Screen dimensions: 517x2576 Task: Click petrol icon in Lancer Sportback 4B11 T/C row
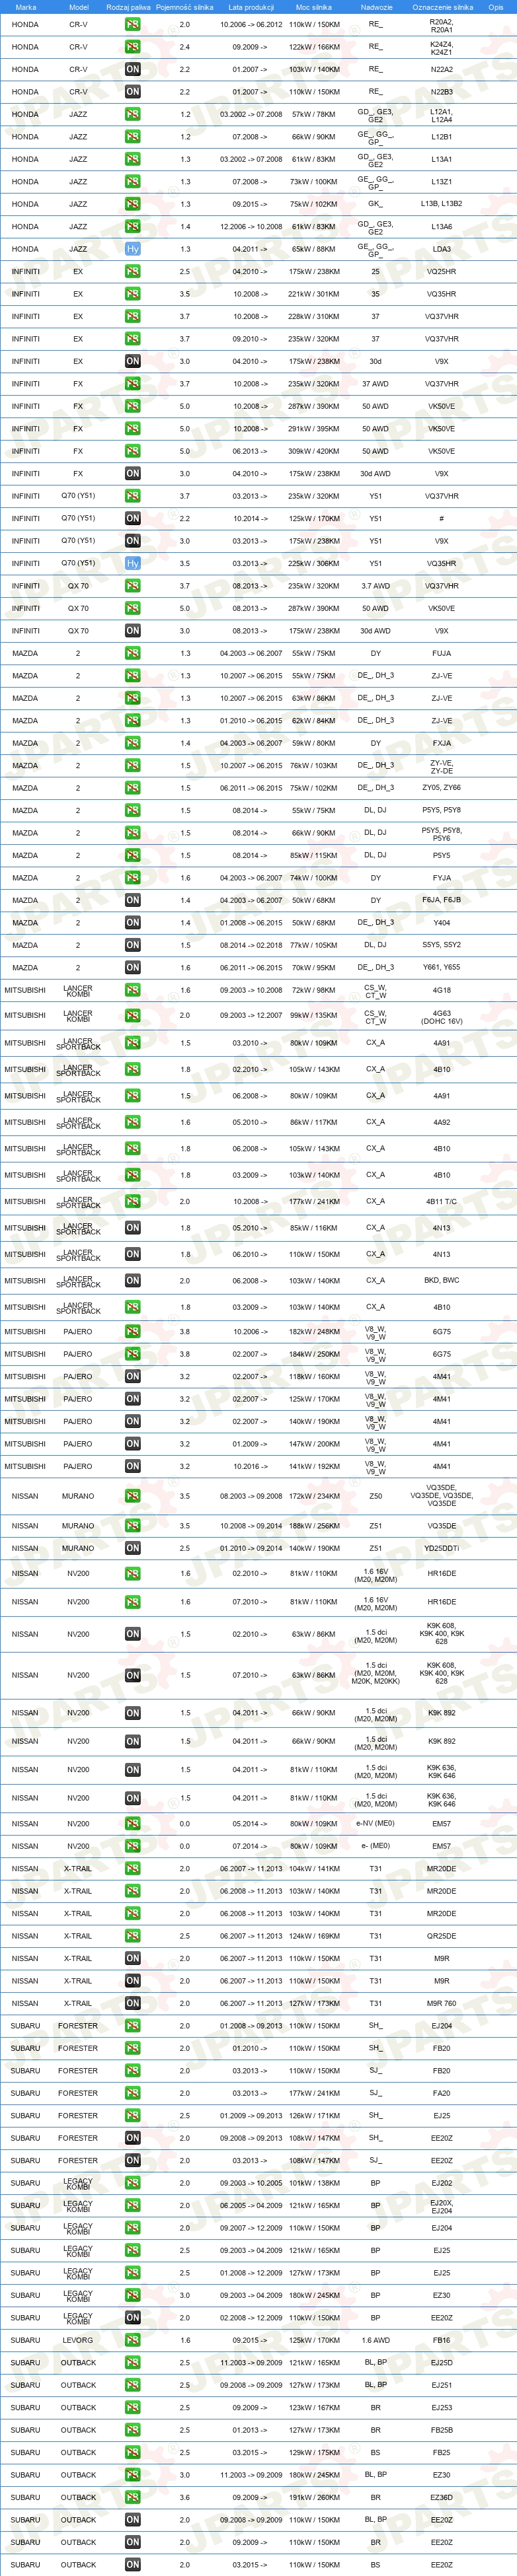click(132, 1201)
